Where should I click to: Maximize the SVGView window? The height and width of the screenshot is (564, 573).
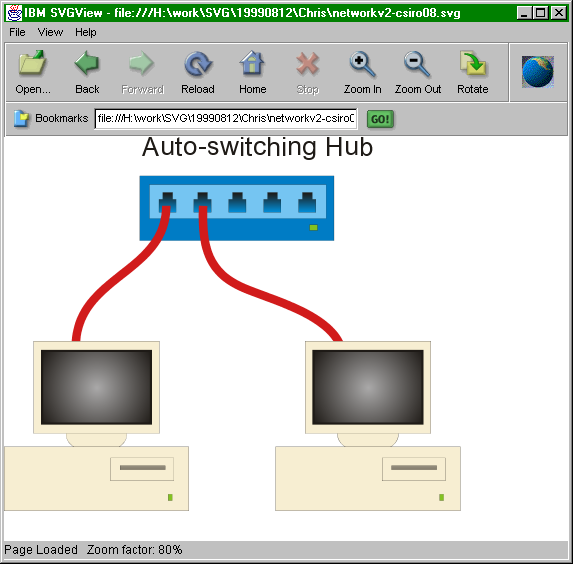pyautogui.click(x=541, y=13)
